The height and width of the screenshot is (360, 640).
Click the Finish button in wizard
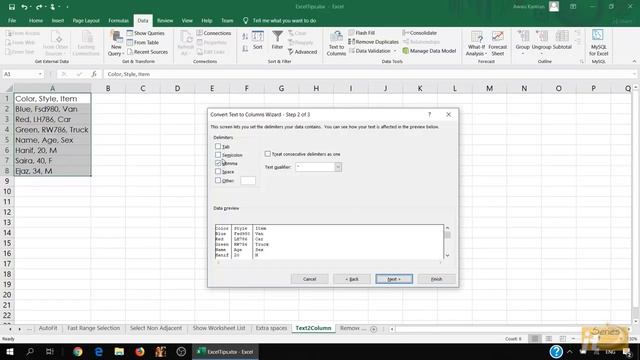pyautogui.click(x=436, y=279)
